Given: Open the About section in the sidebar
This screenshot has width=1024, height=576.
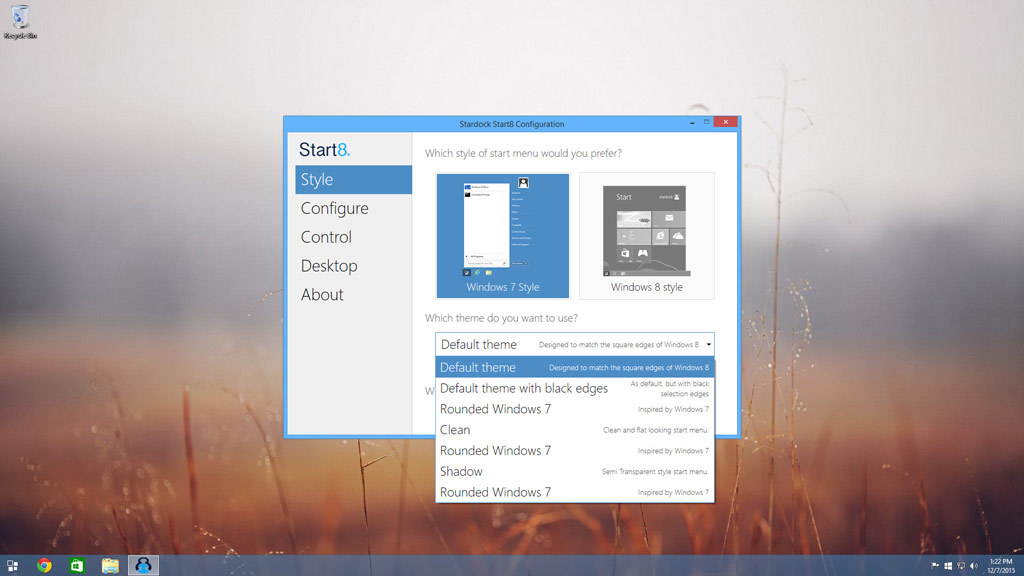Looking at the screenshot, I should [x=322, y=295].
